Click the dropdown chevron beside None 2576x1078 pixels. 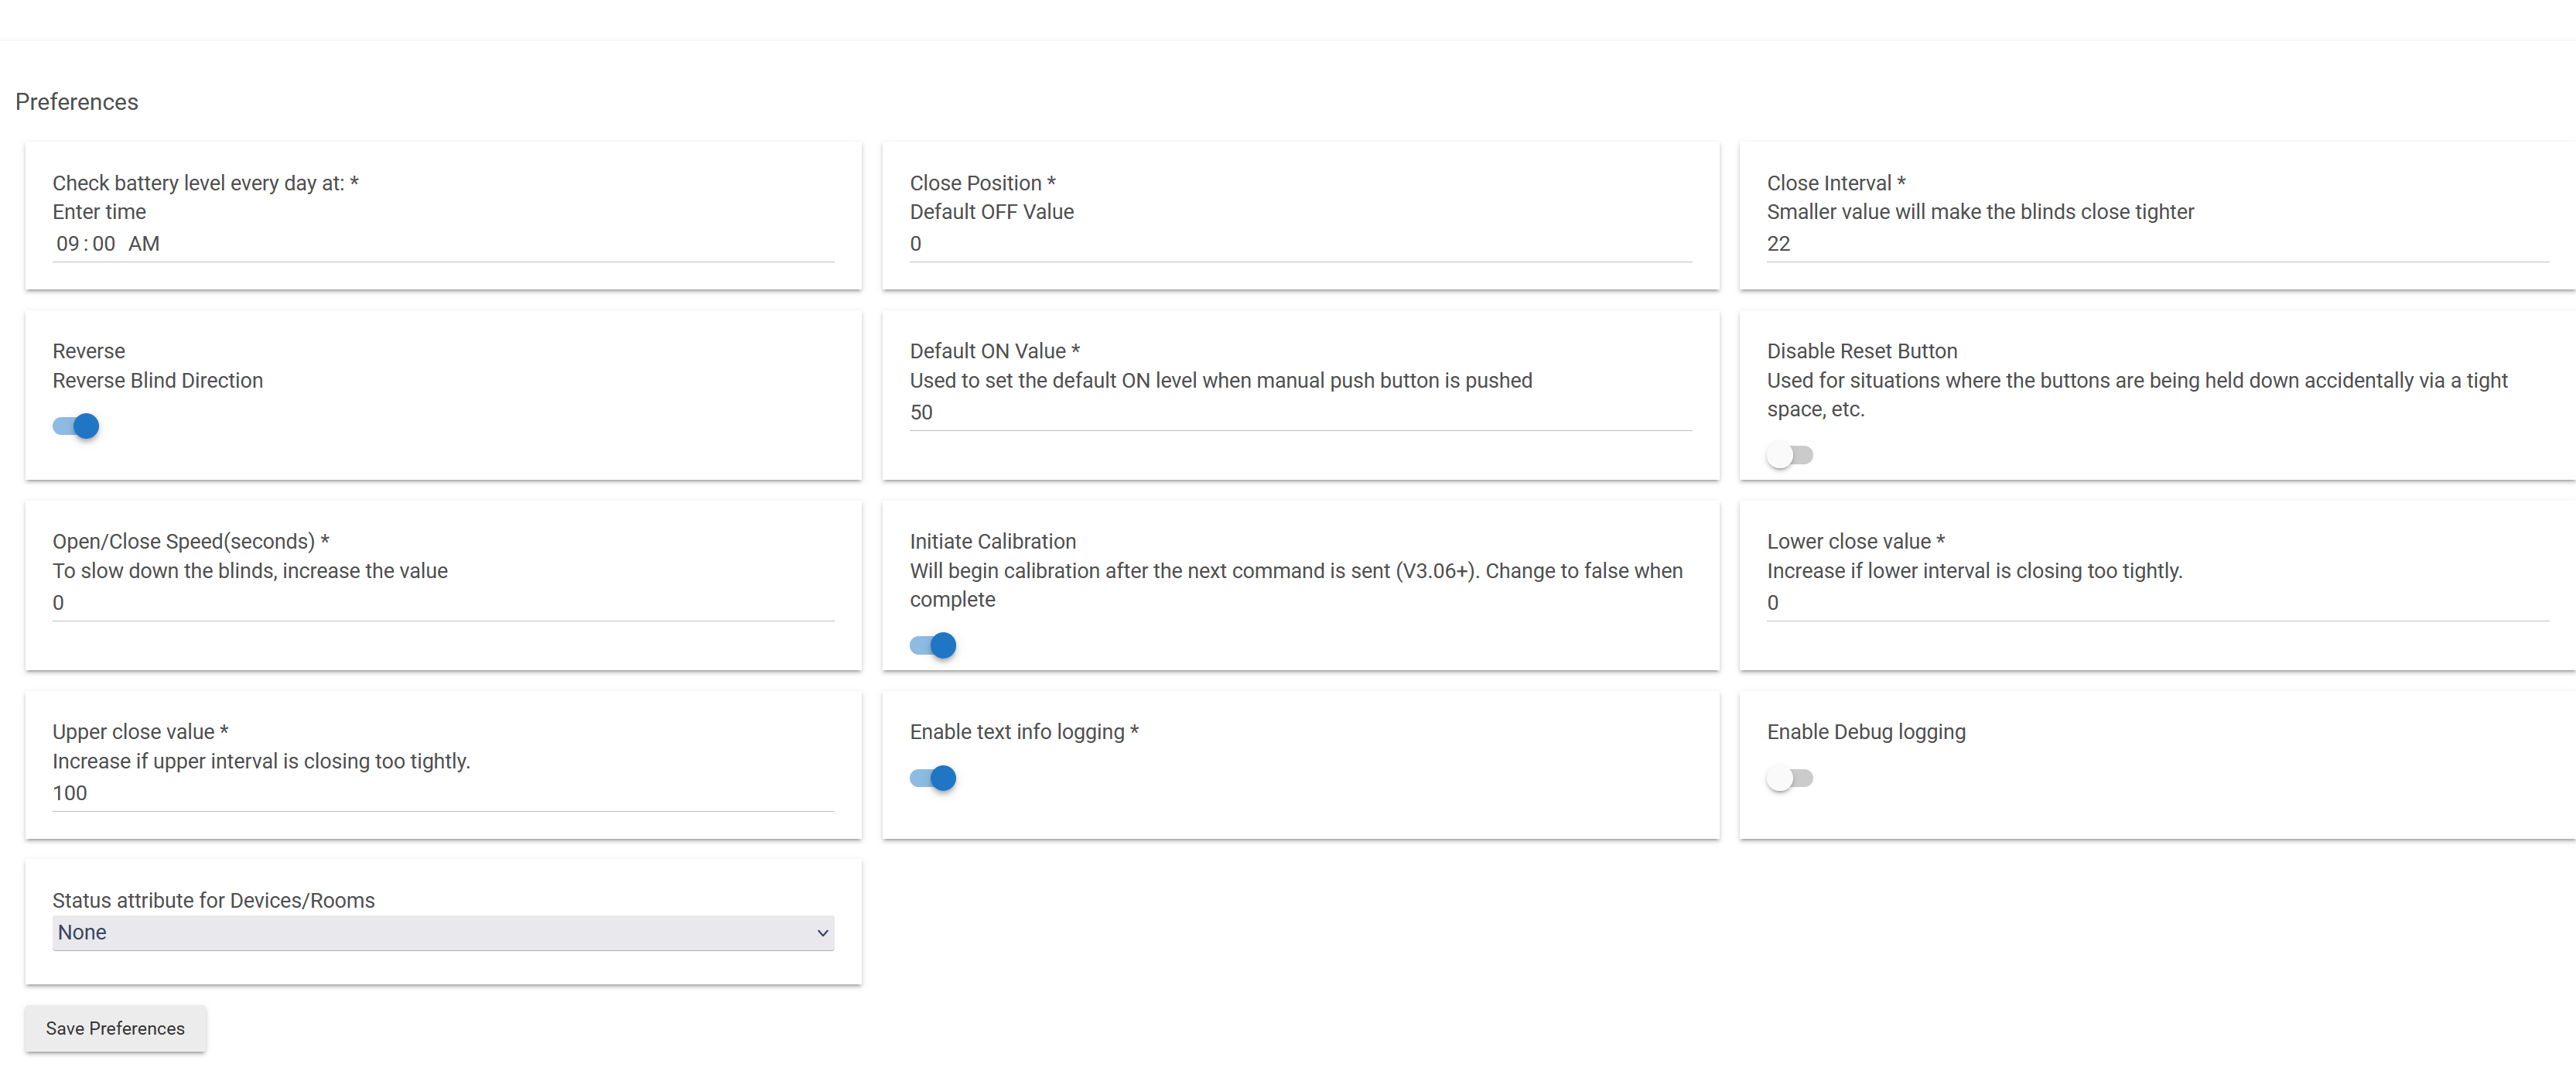[822, 933]
